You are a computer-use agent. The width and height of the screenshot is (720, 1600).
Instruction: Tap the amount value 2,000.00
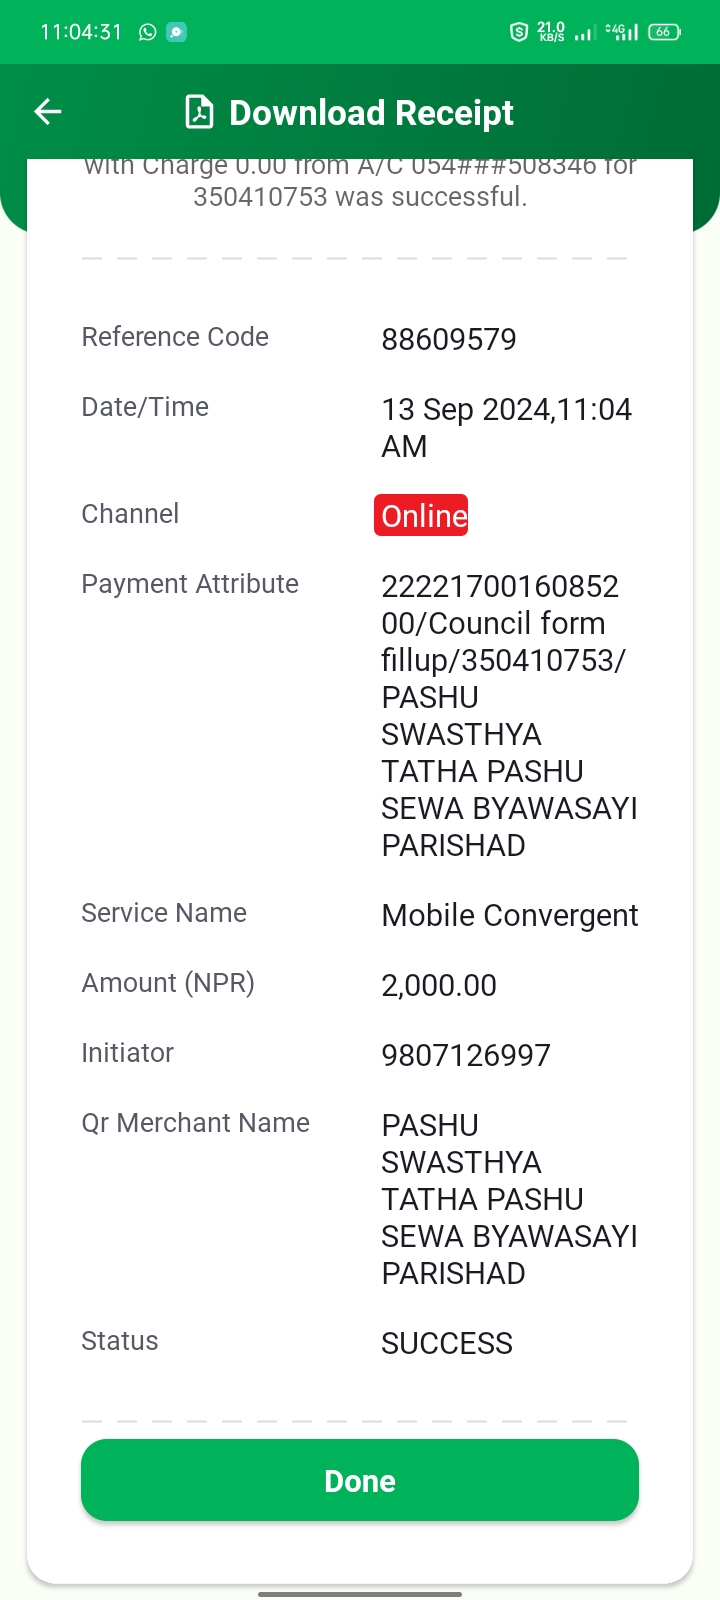439,985
